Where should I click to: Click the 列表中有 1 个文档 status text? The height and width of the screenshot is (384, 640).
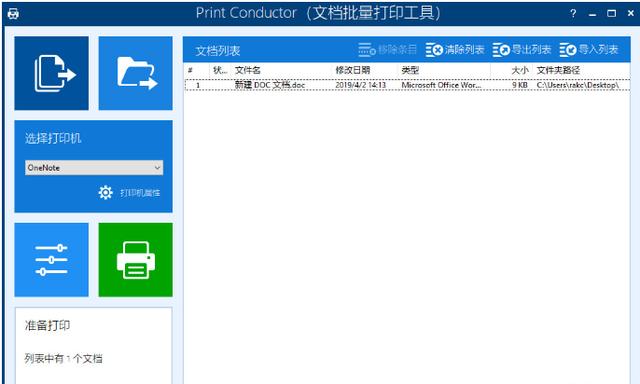[x=63, y=359]
